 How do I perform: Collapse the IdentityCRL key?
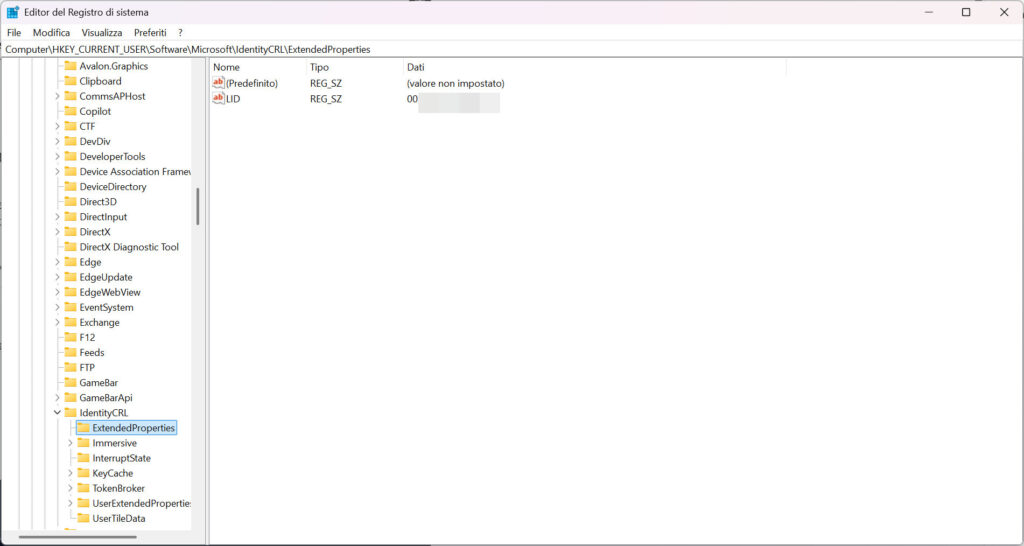57,412
